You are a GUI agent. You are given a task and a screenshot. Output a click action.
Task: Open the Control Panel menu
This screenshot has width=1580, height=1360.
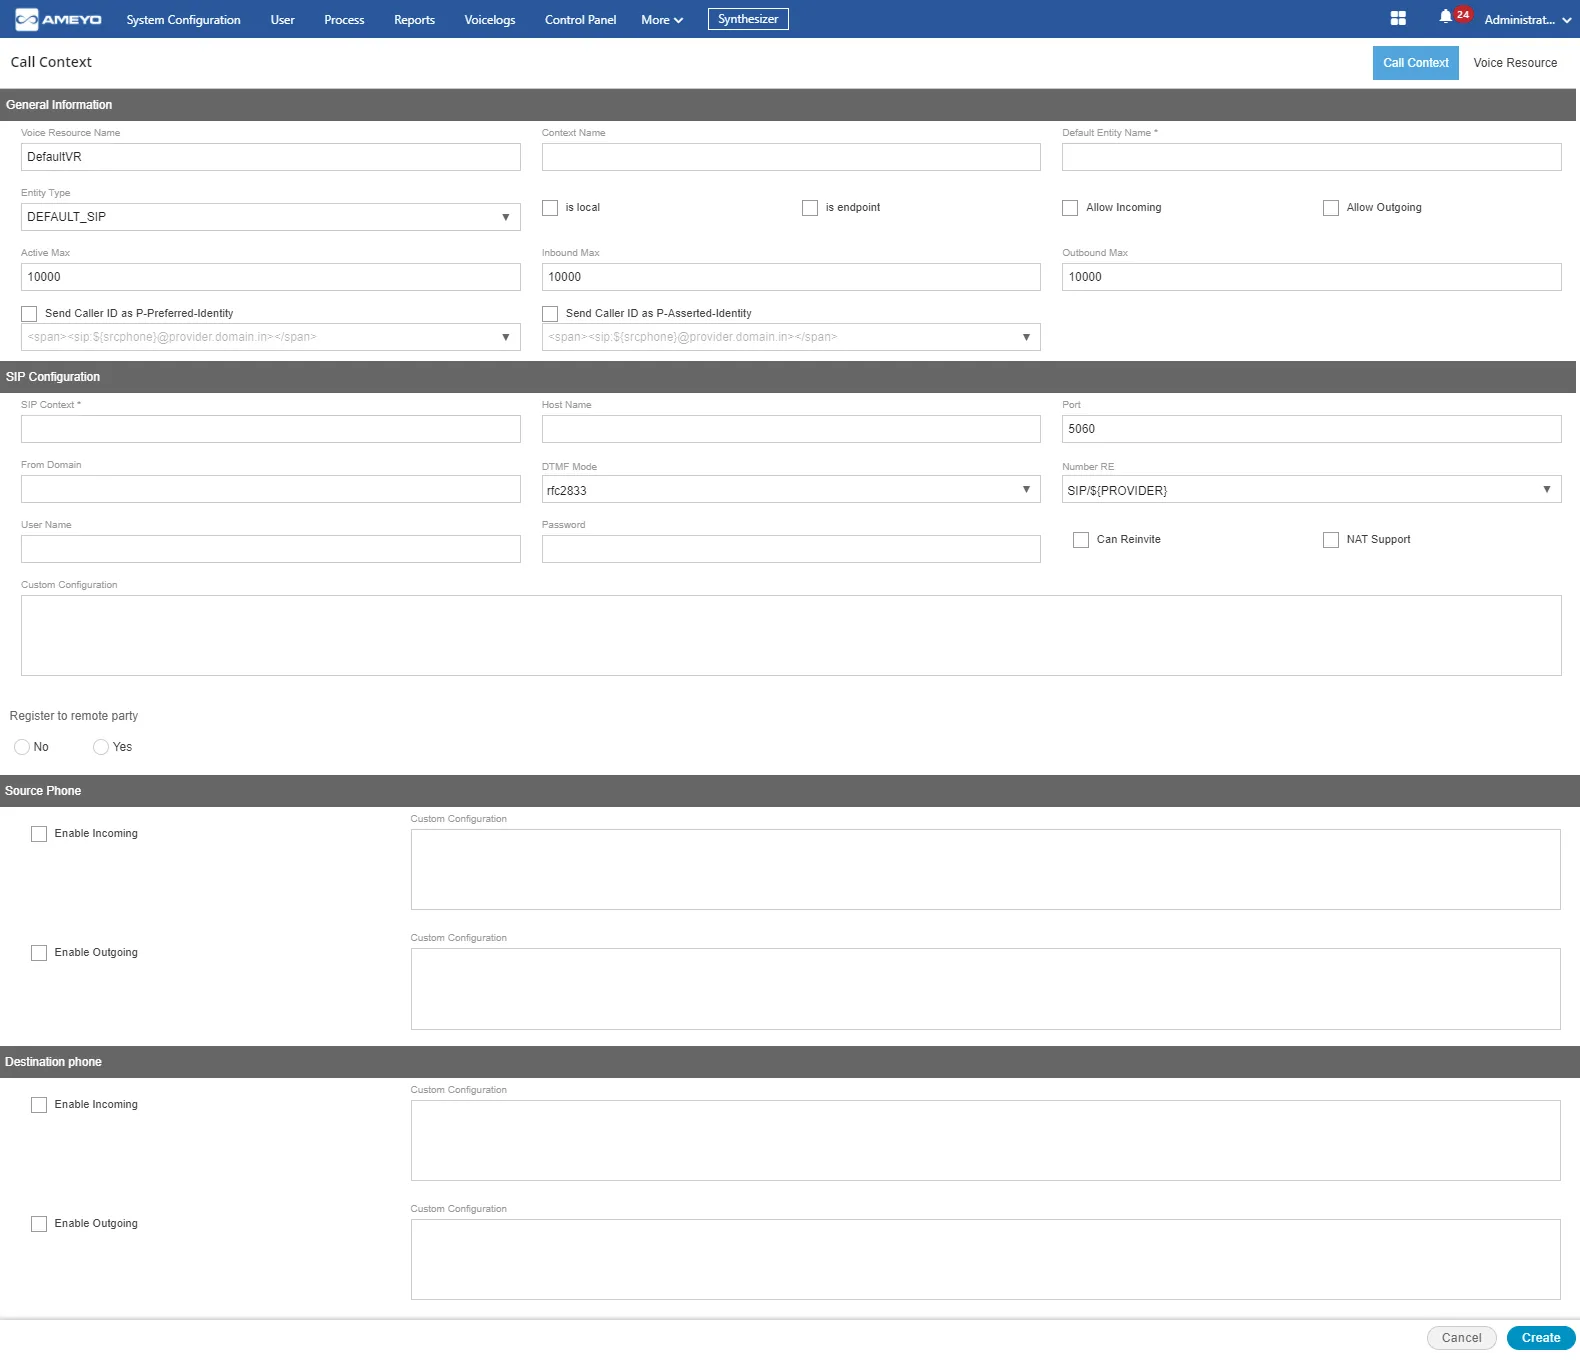(580, 20)
